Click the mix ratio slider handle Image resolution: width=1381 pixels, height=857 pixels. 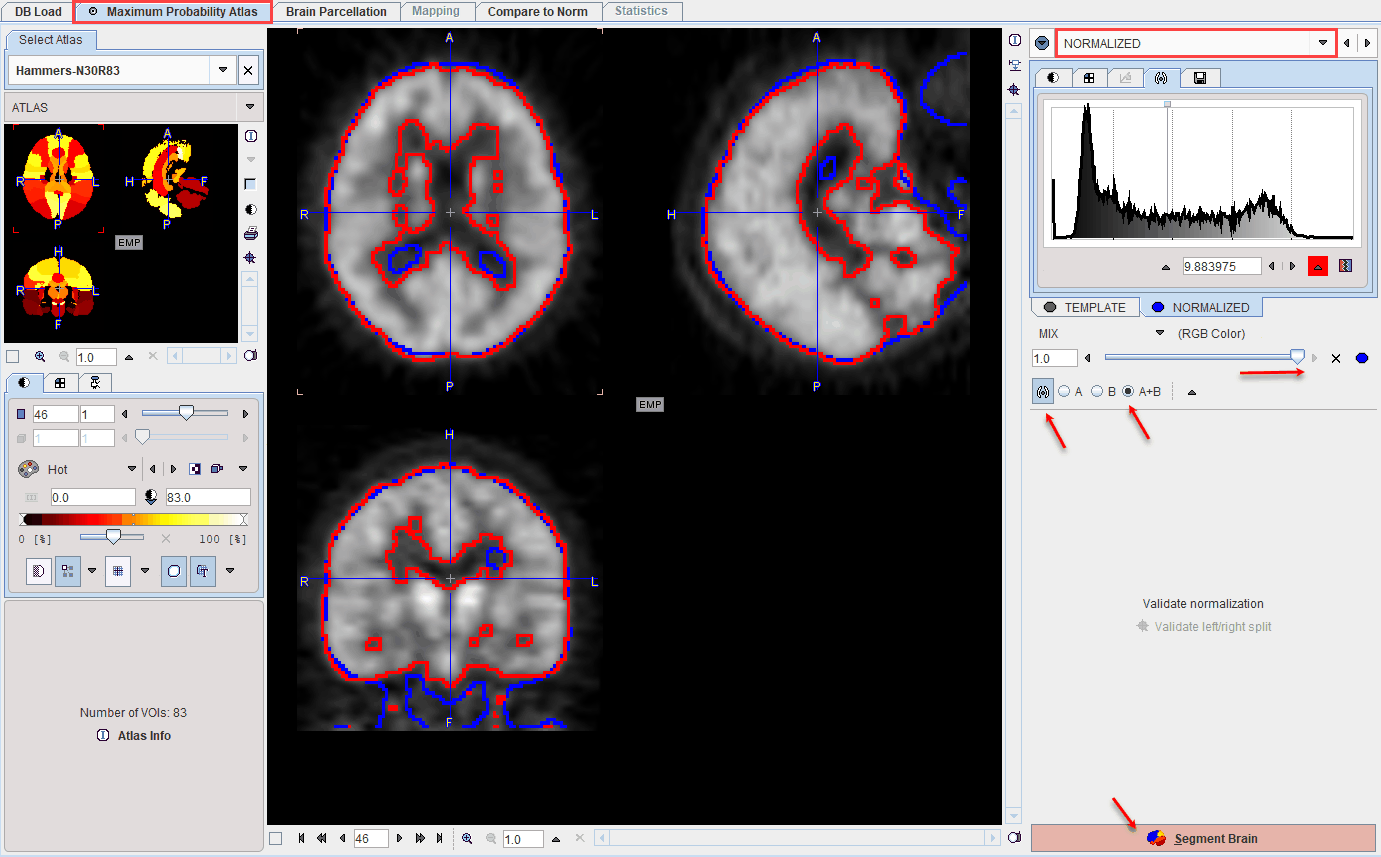point(1297,356)
